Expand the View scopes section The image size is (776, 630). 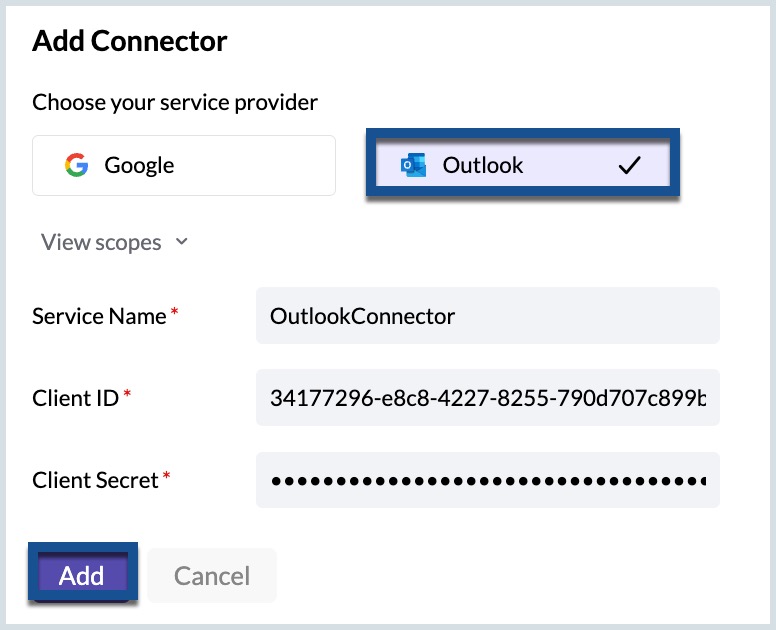[114, 242]
